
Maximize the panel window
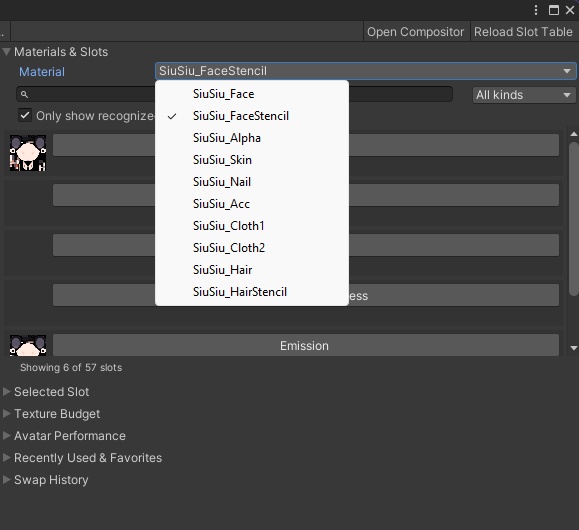554,10
